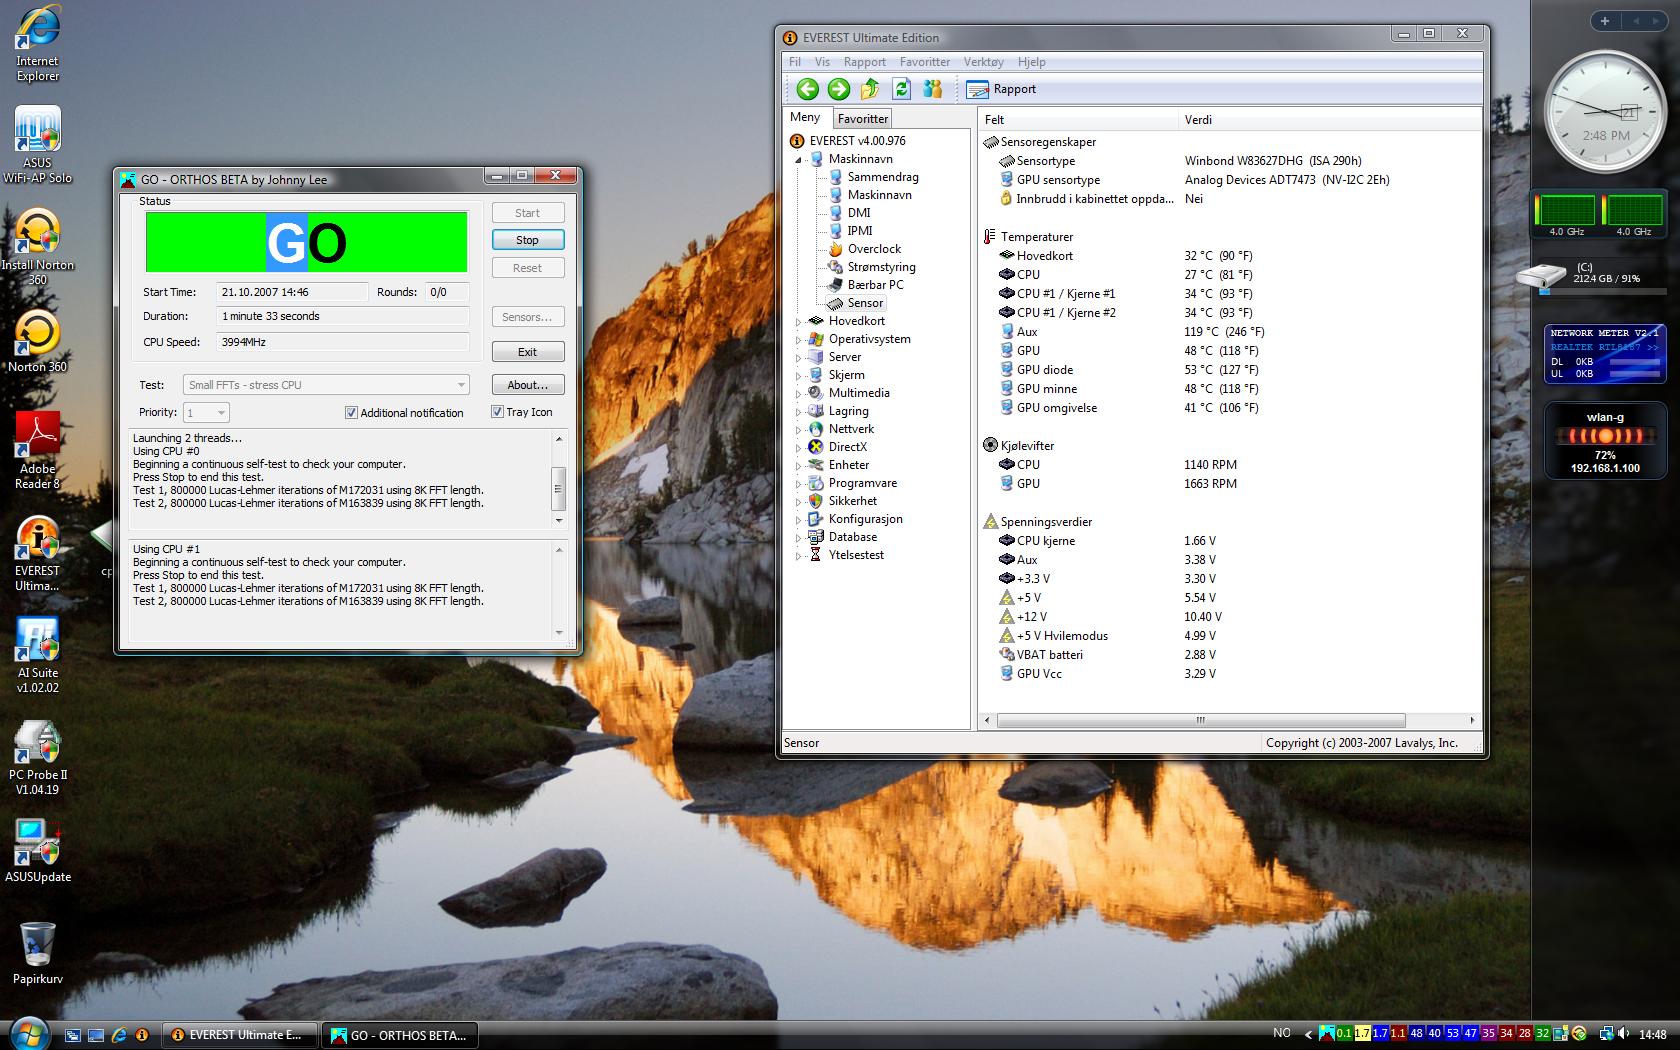Viewport: 1680px width, 1050px height.
Task: Switch to the Meny tab
Action: [x=805, y=117]
